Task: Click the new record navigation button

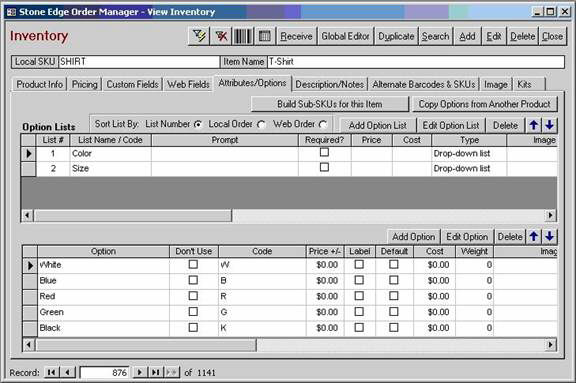Action: pyautogui.click(x=172, y=372)
